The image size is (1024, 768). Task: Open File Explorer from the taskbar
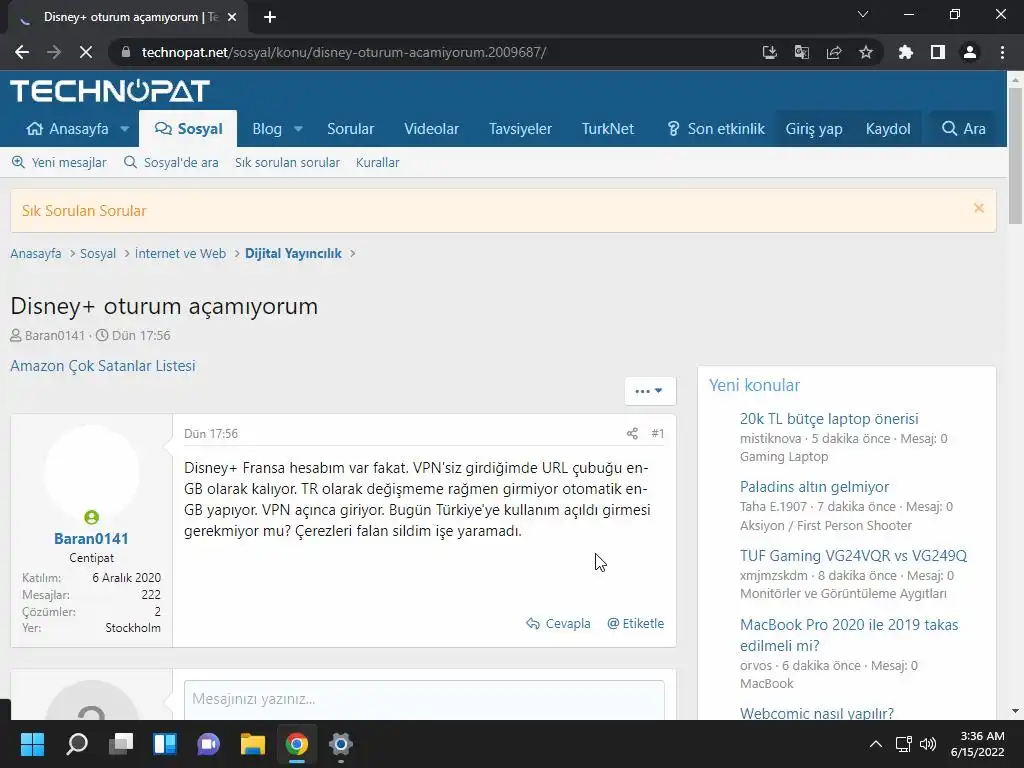[253, 744]
